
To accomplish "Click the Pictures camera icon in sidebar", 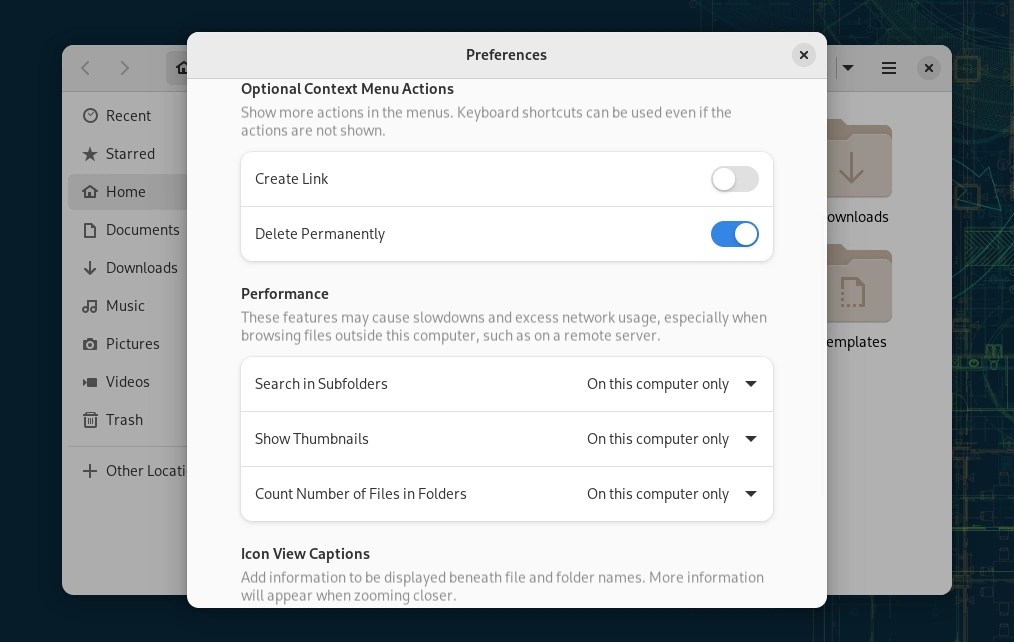I will click(x=90, y=344).
